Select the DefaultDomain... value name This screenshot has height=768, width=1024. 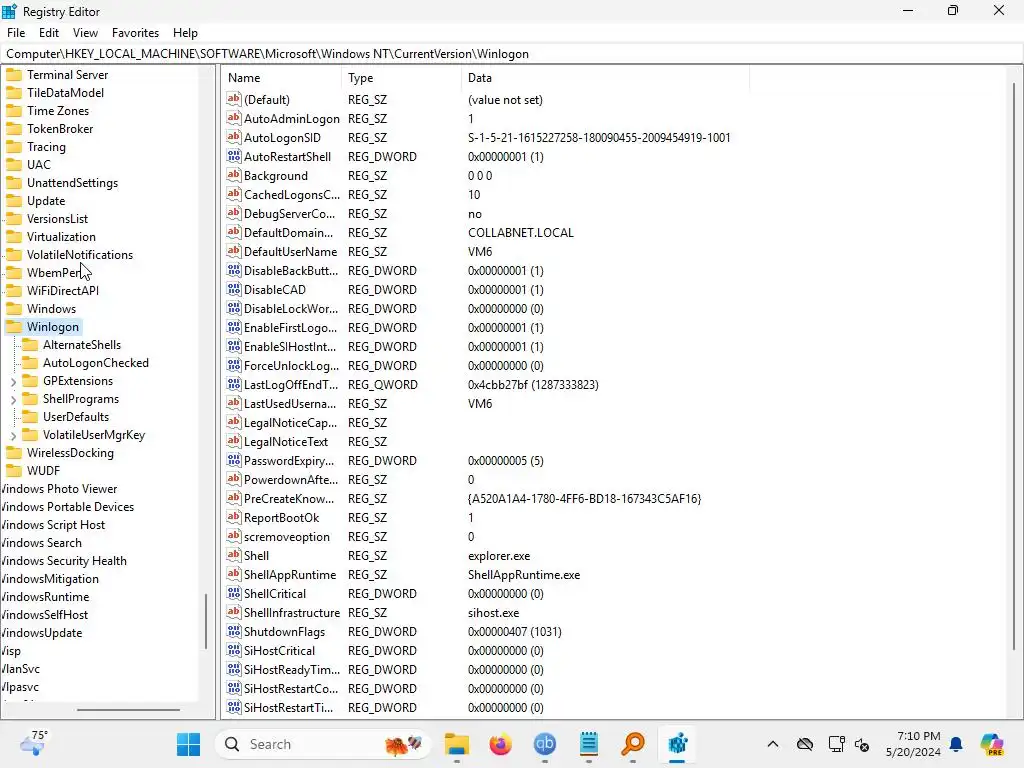[x=288, y=232]
